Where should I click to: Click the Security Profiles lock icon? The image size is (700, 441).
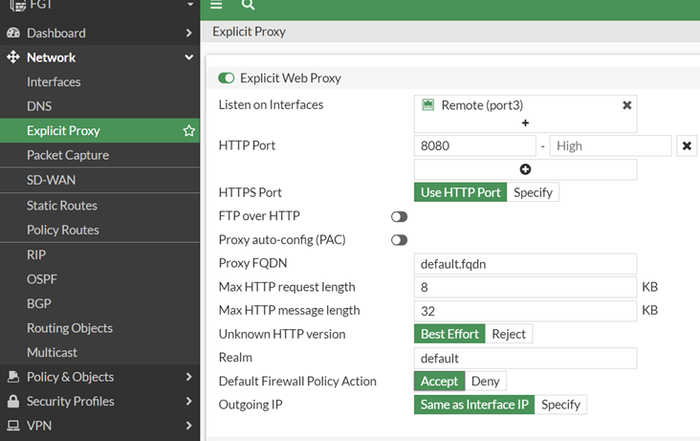point(13,402)
